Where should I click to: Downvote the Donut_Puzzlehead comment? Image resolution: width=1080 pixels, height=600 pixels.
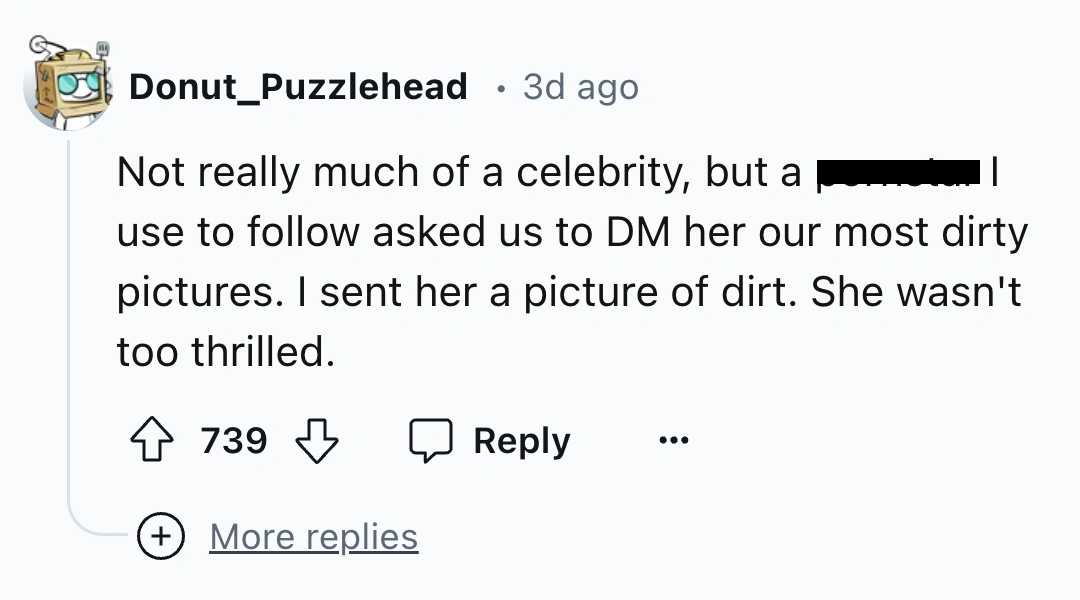318,441
